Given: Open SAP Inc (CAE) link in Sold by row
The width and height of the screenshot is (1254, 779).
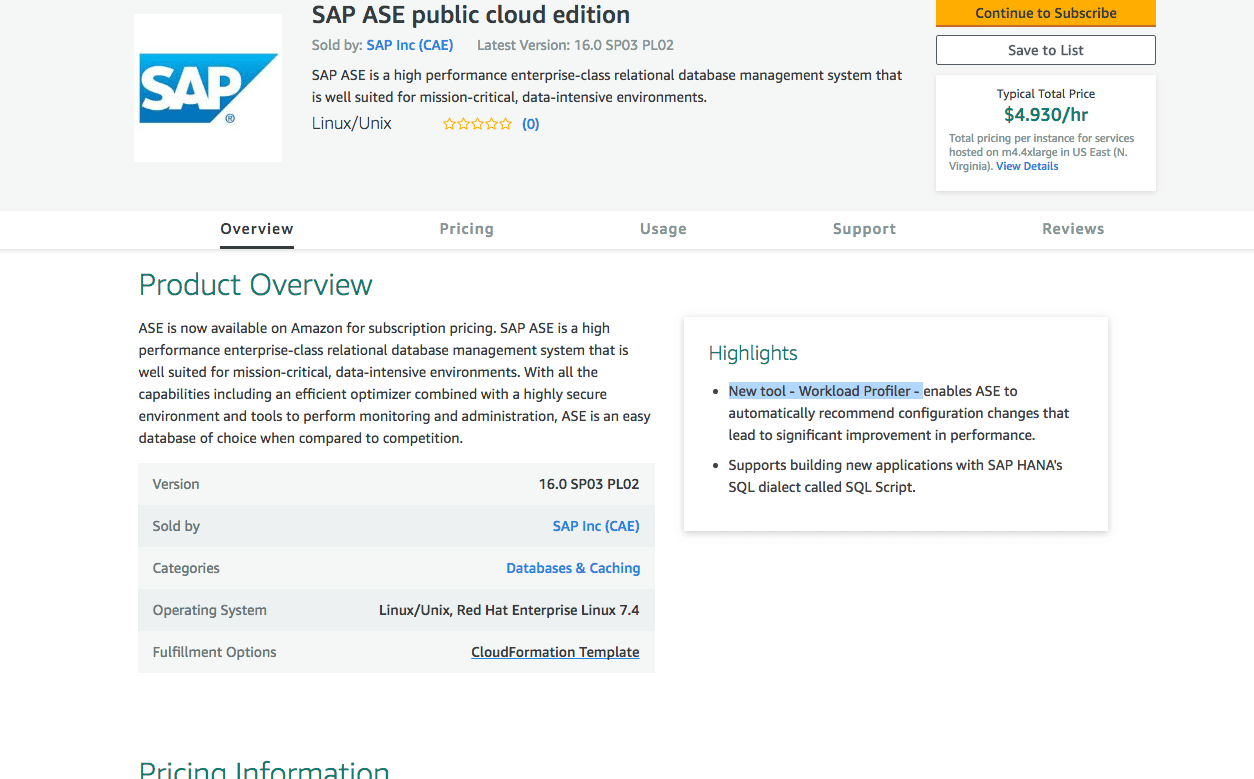Looking at the screenshot, I should 596,526.
